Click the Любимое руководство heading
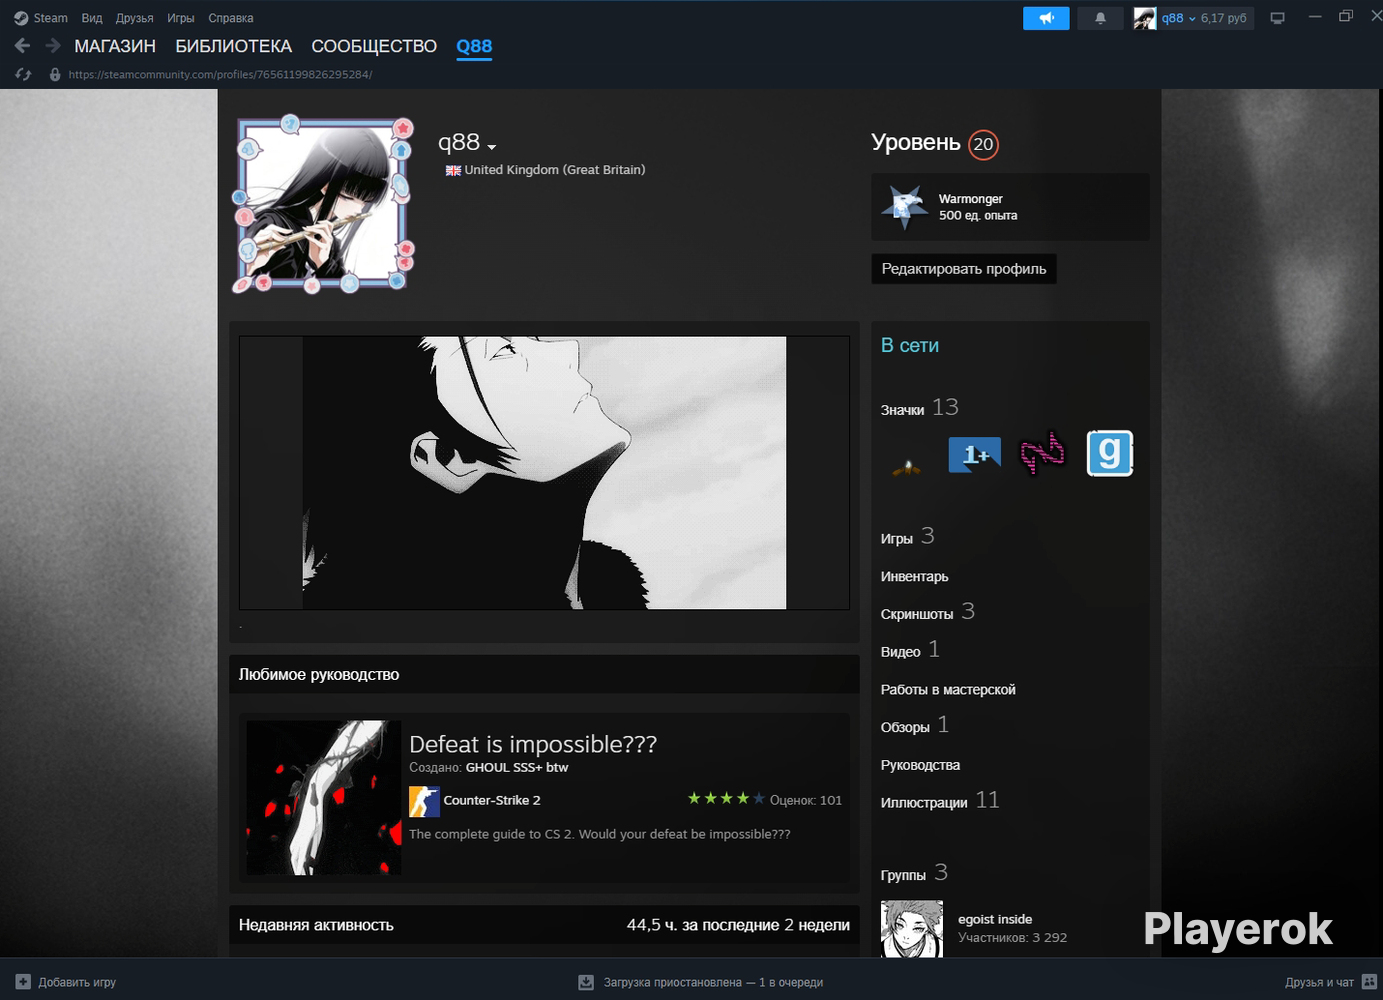The width and height of the screenshot is (1383, 1000). (319, 675)
